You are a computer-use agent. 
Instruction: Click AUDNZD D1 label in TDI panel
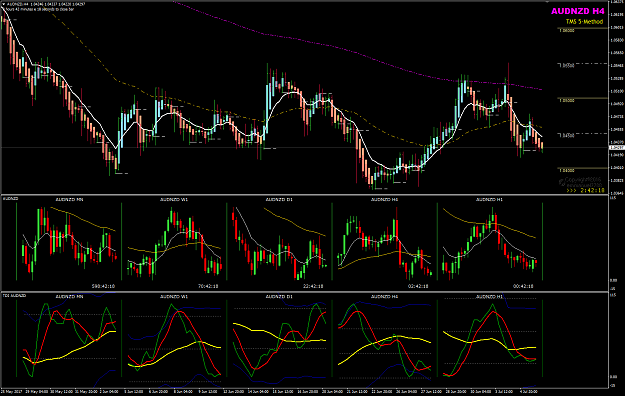(279, 297)
